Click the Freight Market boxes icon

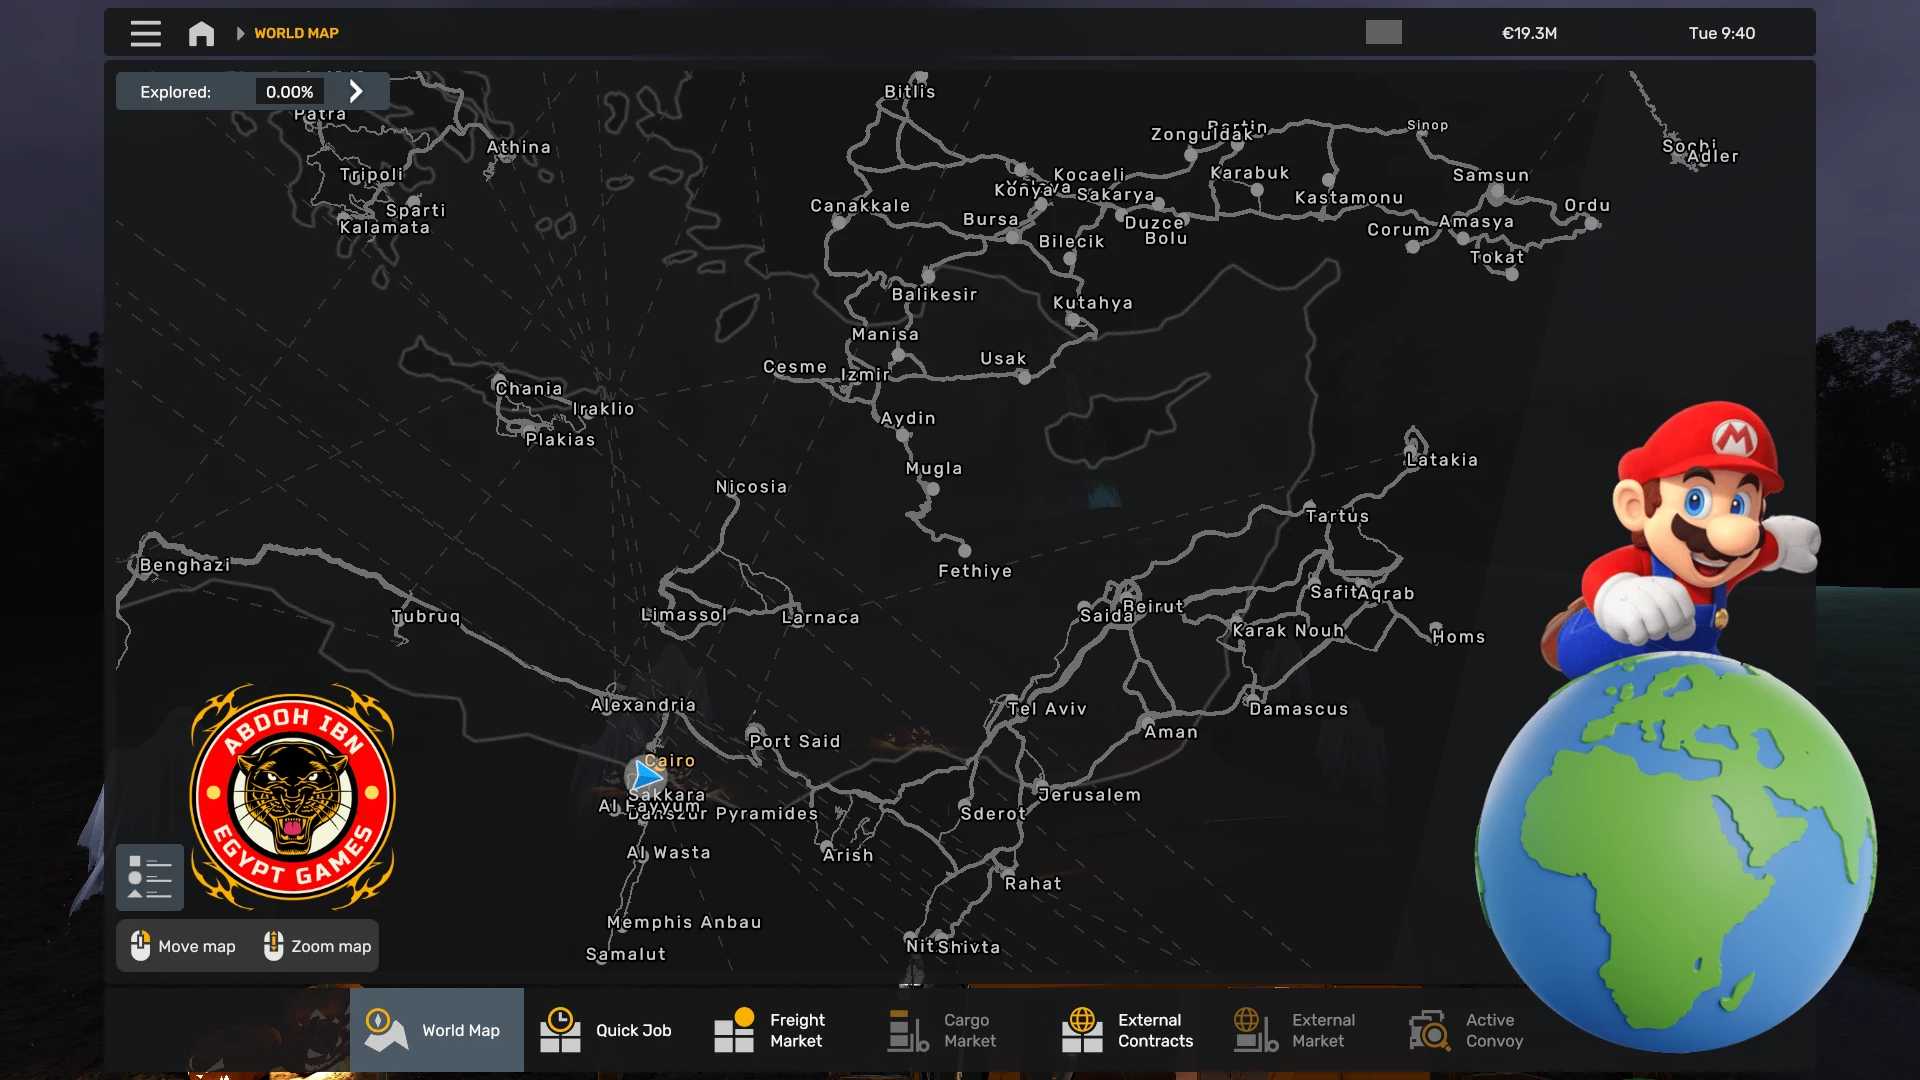[x=734, y=1030]
